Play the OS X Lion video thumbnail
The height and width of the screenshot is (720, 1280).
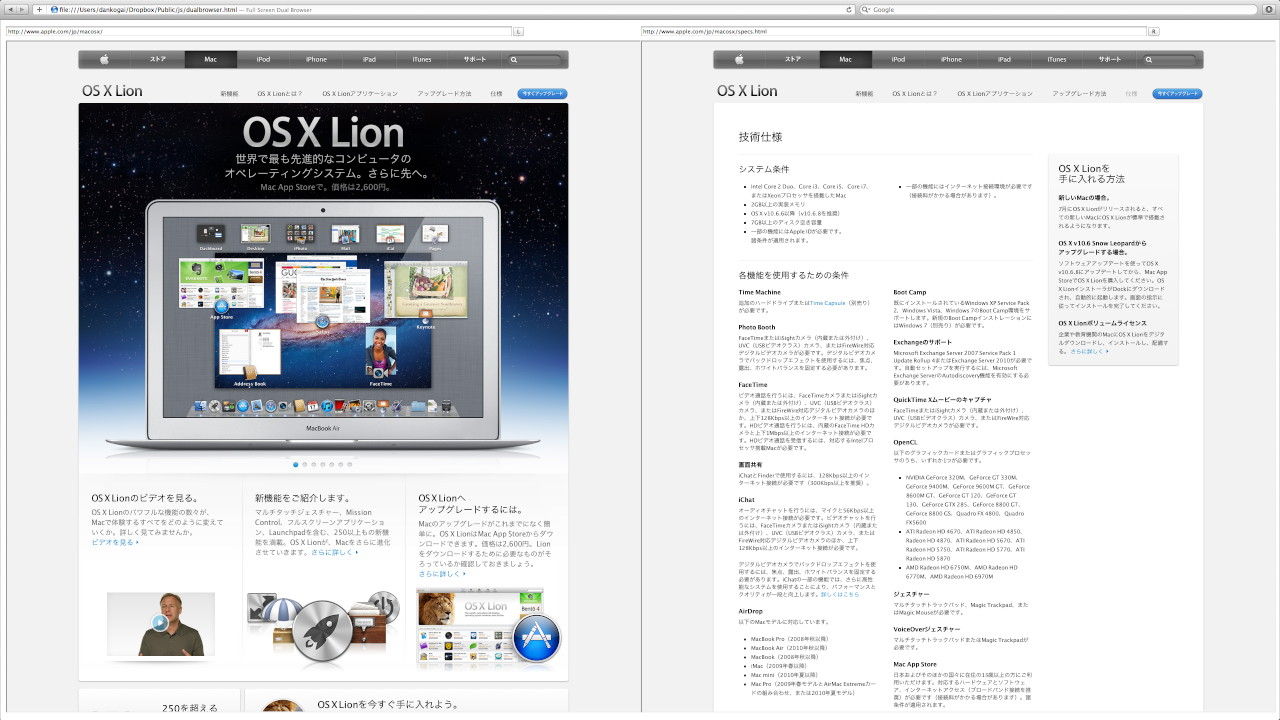pyautogui.click(x=160, y=622)
